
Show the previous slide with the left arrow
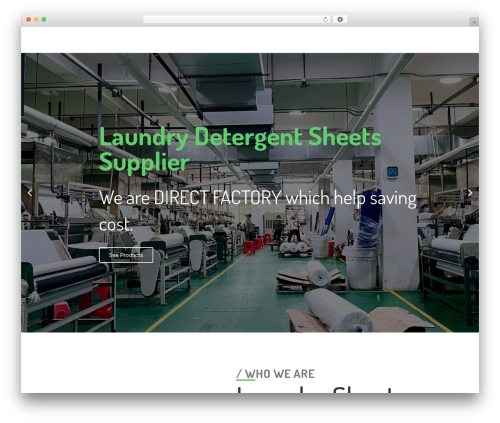pos(30,193)
